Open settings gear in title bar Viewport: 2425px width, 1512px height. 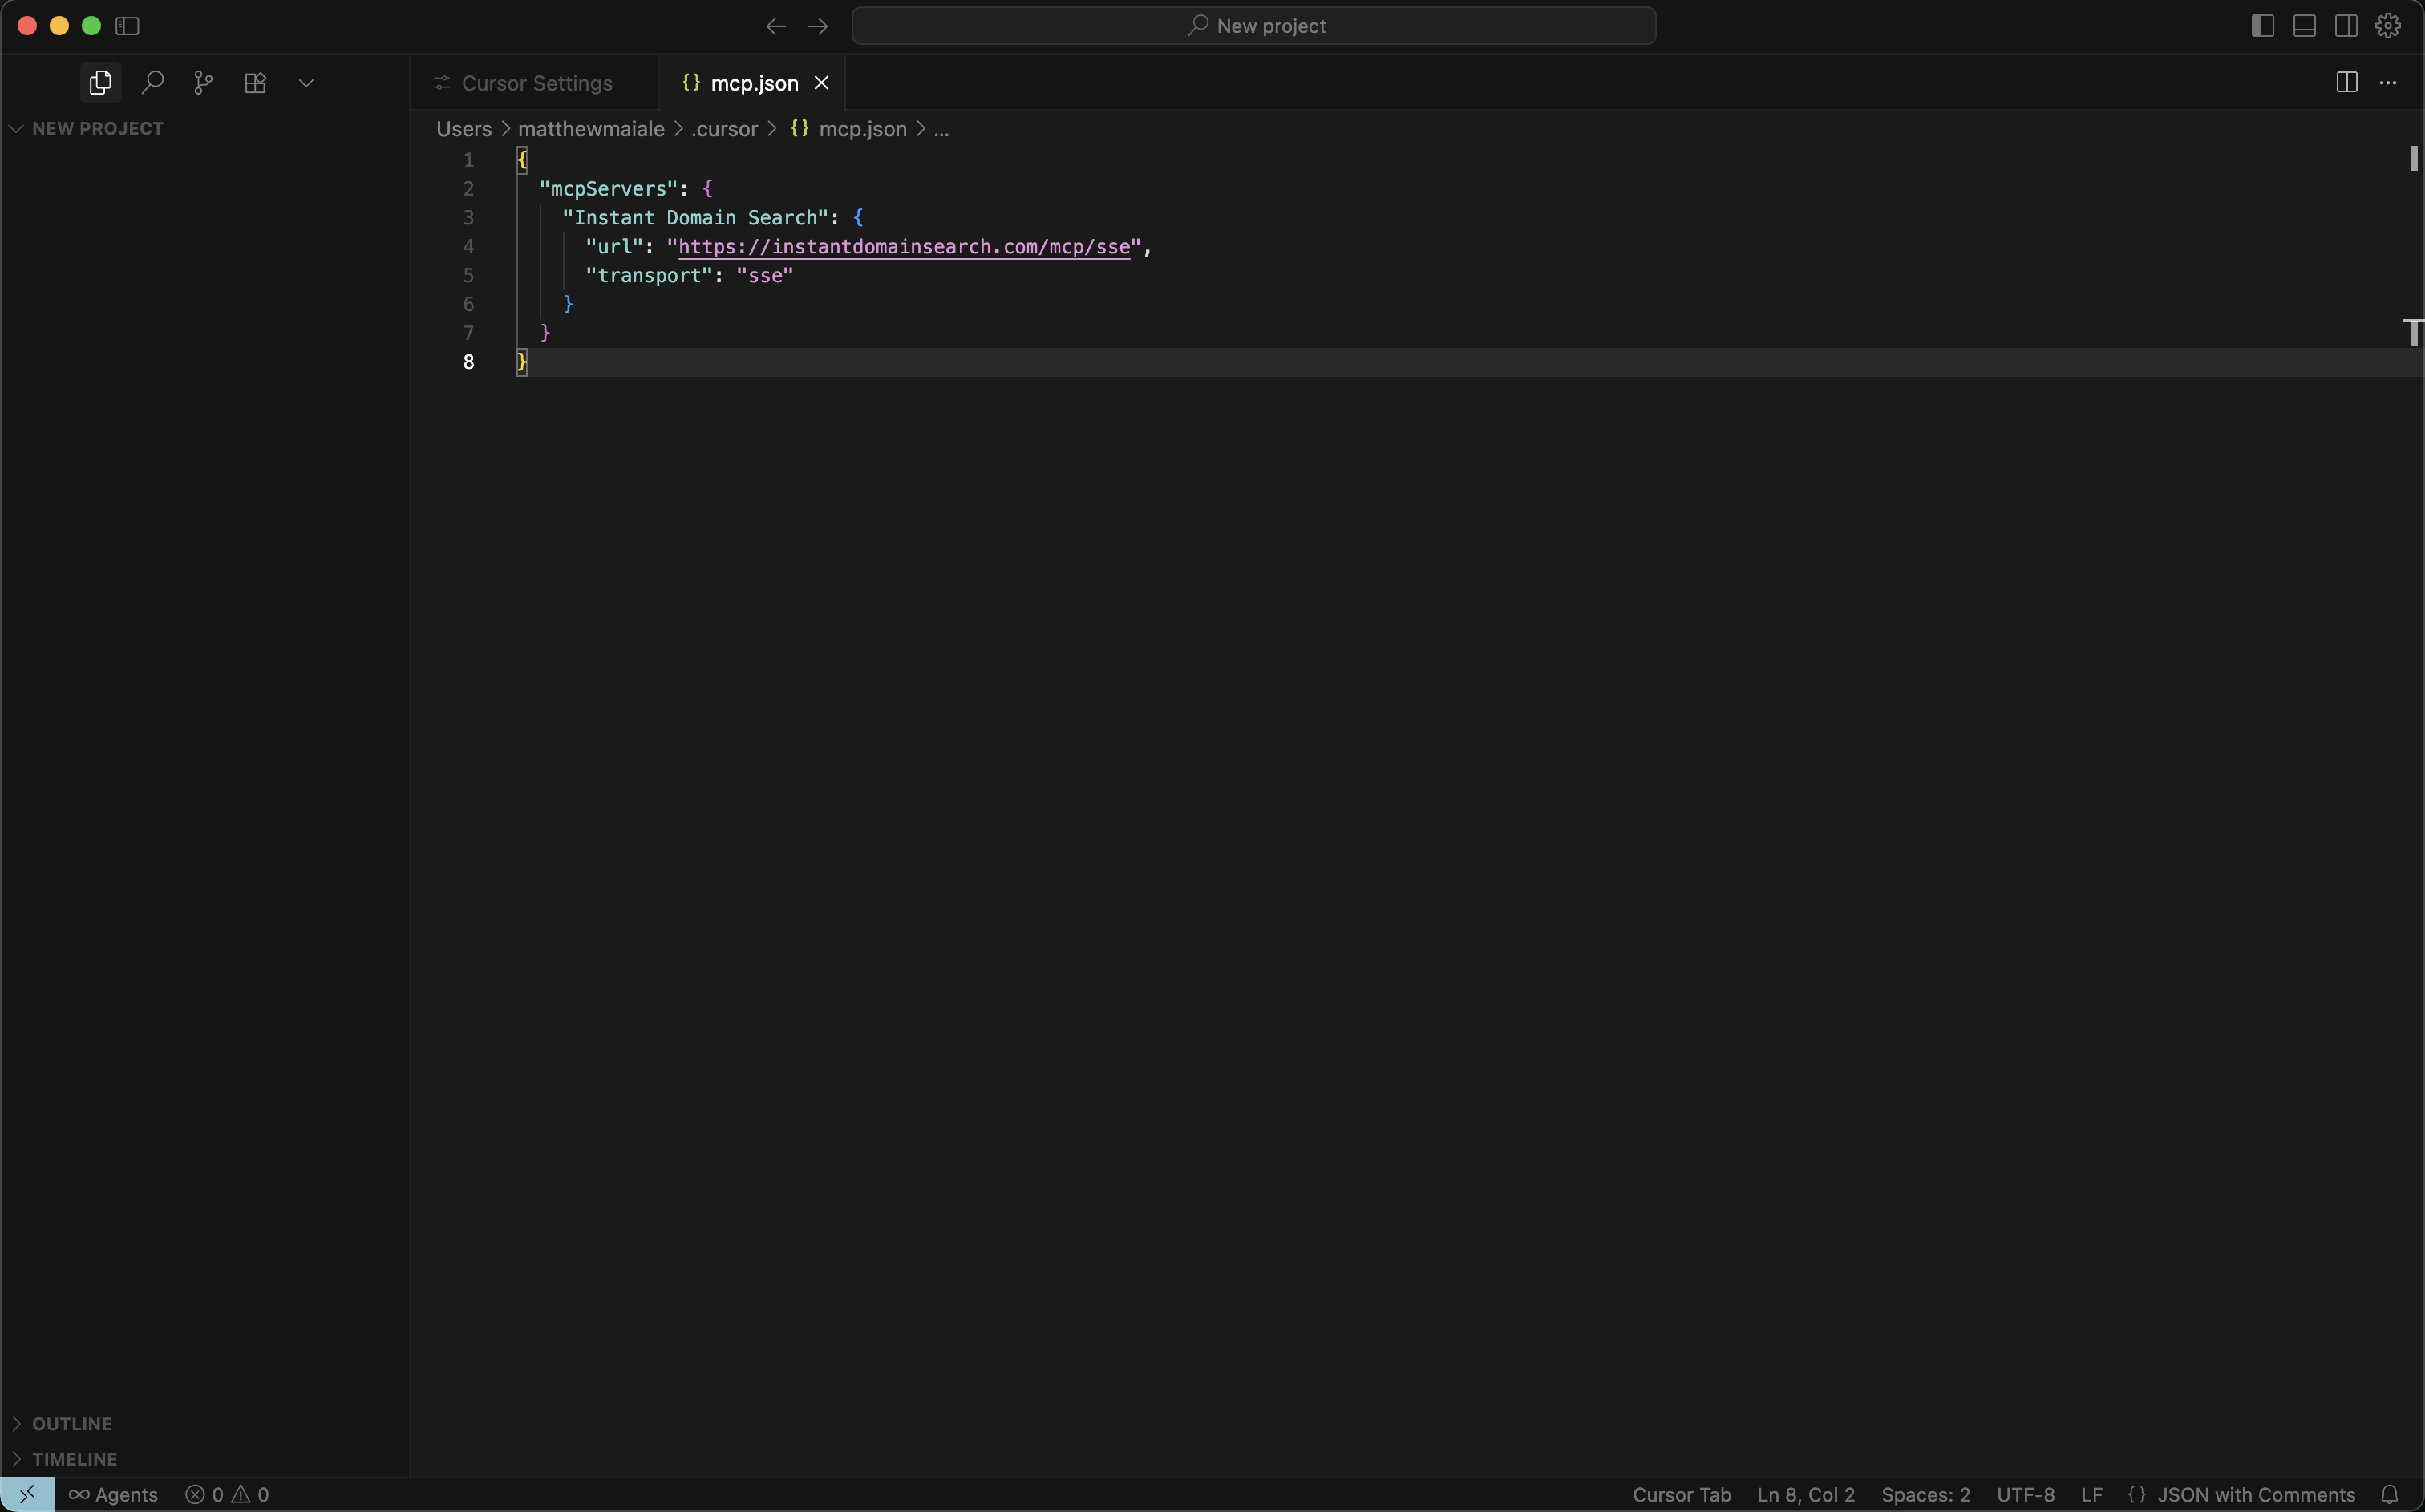[x=2388, y=26]
